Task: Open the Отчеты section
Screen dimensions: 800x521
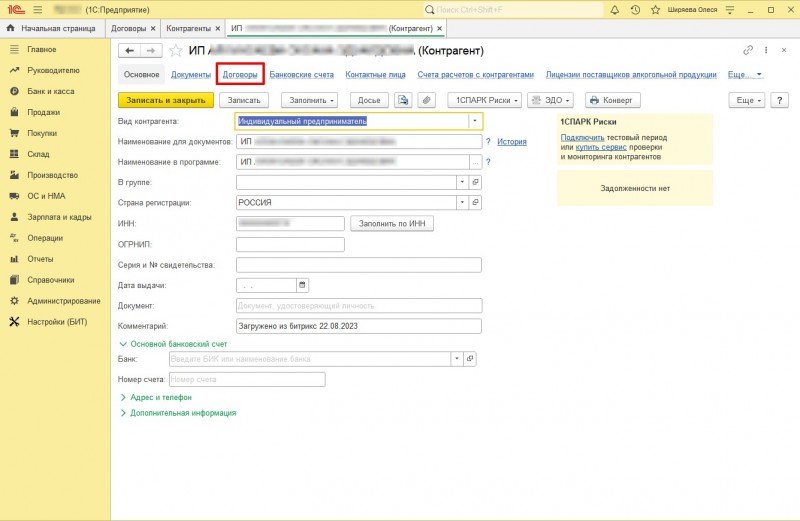Action: 40,259
